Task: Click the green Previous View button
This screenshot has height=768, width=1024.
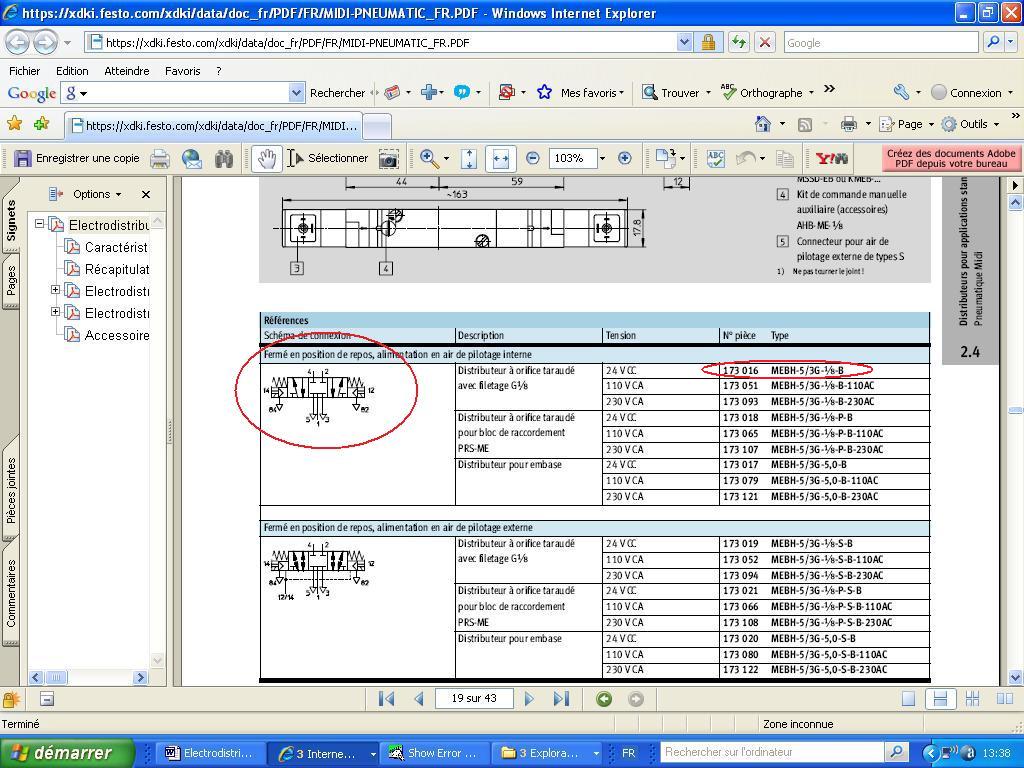Action: pyautogui.click(x=604, y=699)
